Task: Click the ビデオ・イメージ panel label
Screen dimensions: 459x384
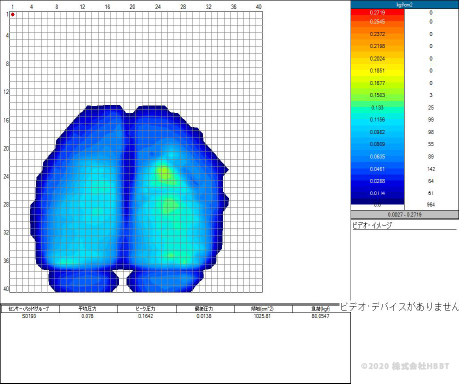Action: click(372, 225)
